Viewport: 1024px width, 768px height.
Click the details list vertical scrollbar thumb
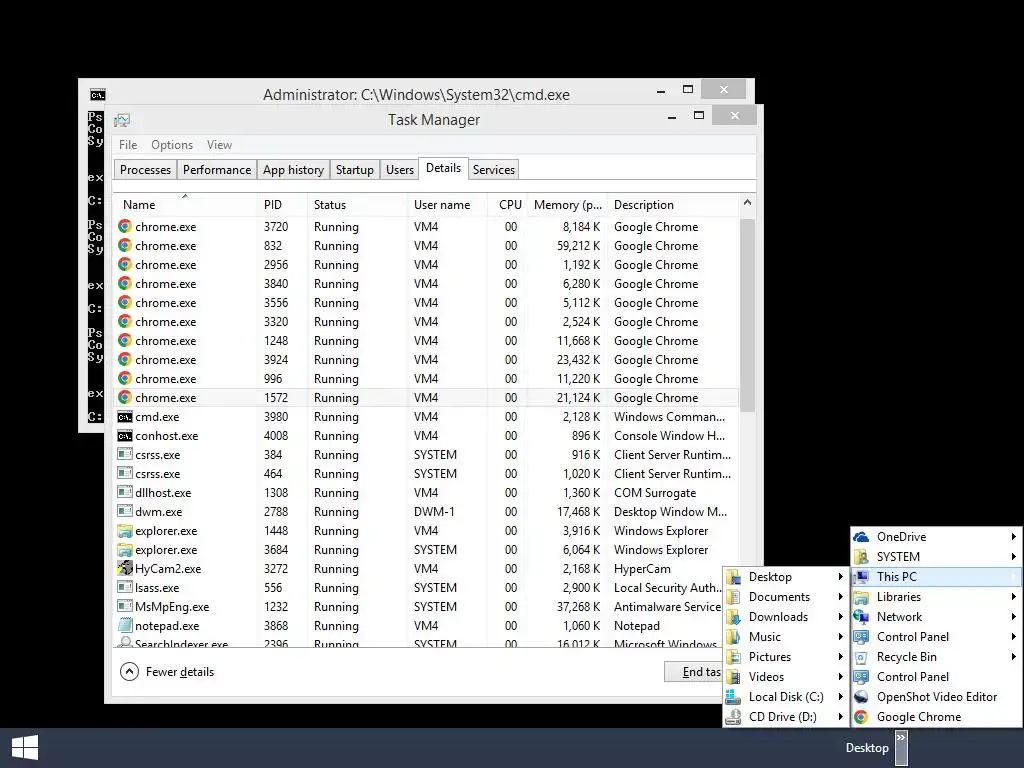tap(747, 315)
